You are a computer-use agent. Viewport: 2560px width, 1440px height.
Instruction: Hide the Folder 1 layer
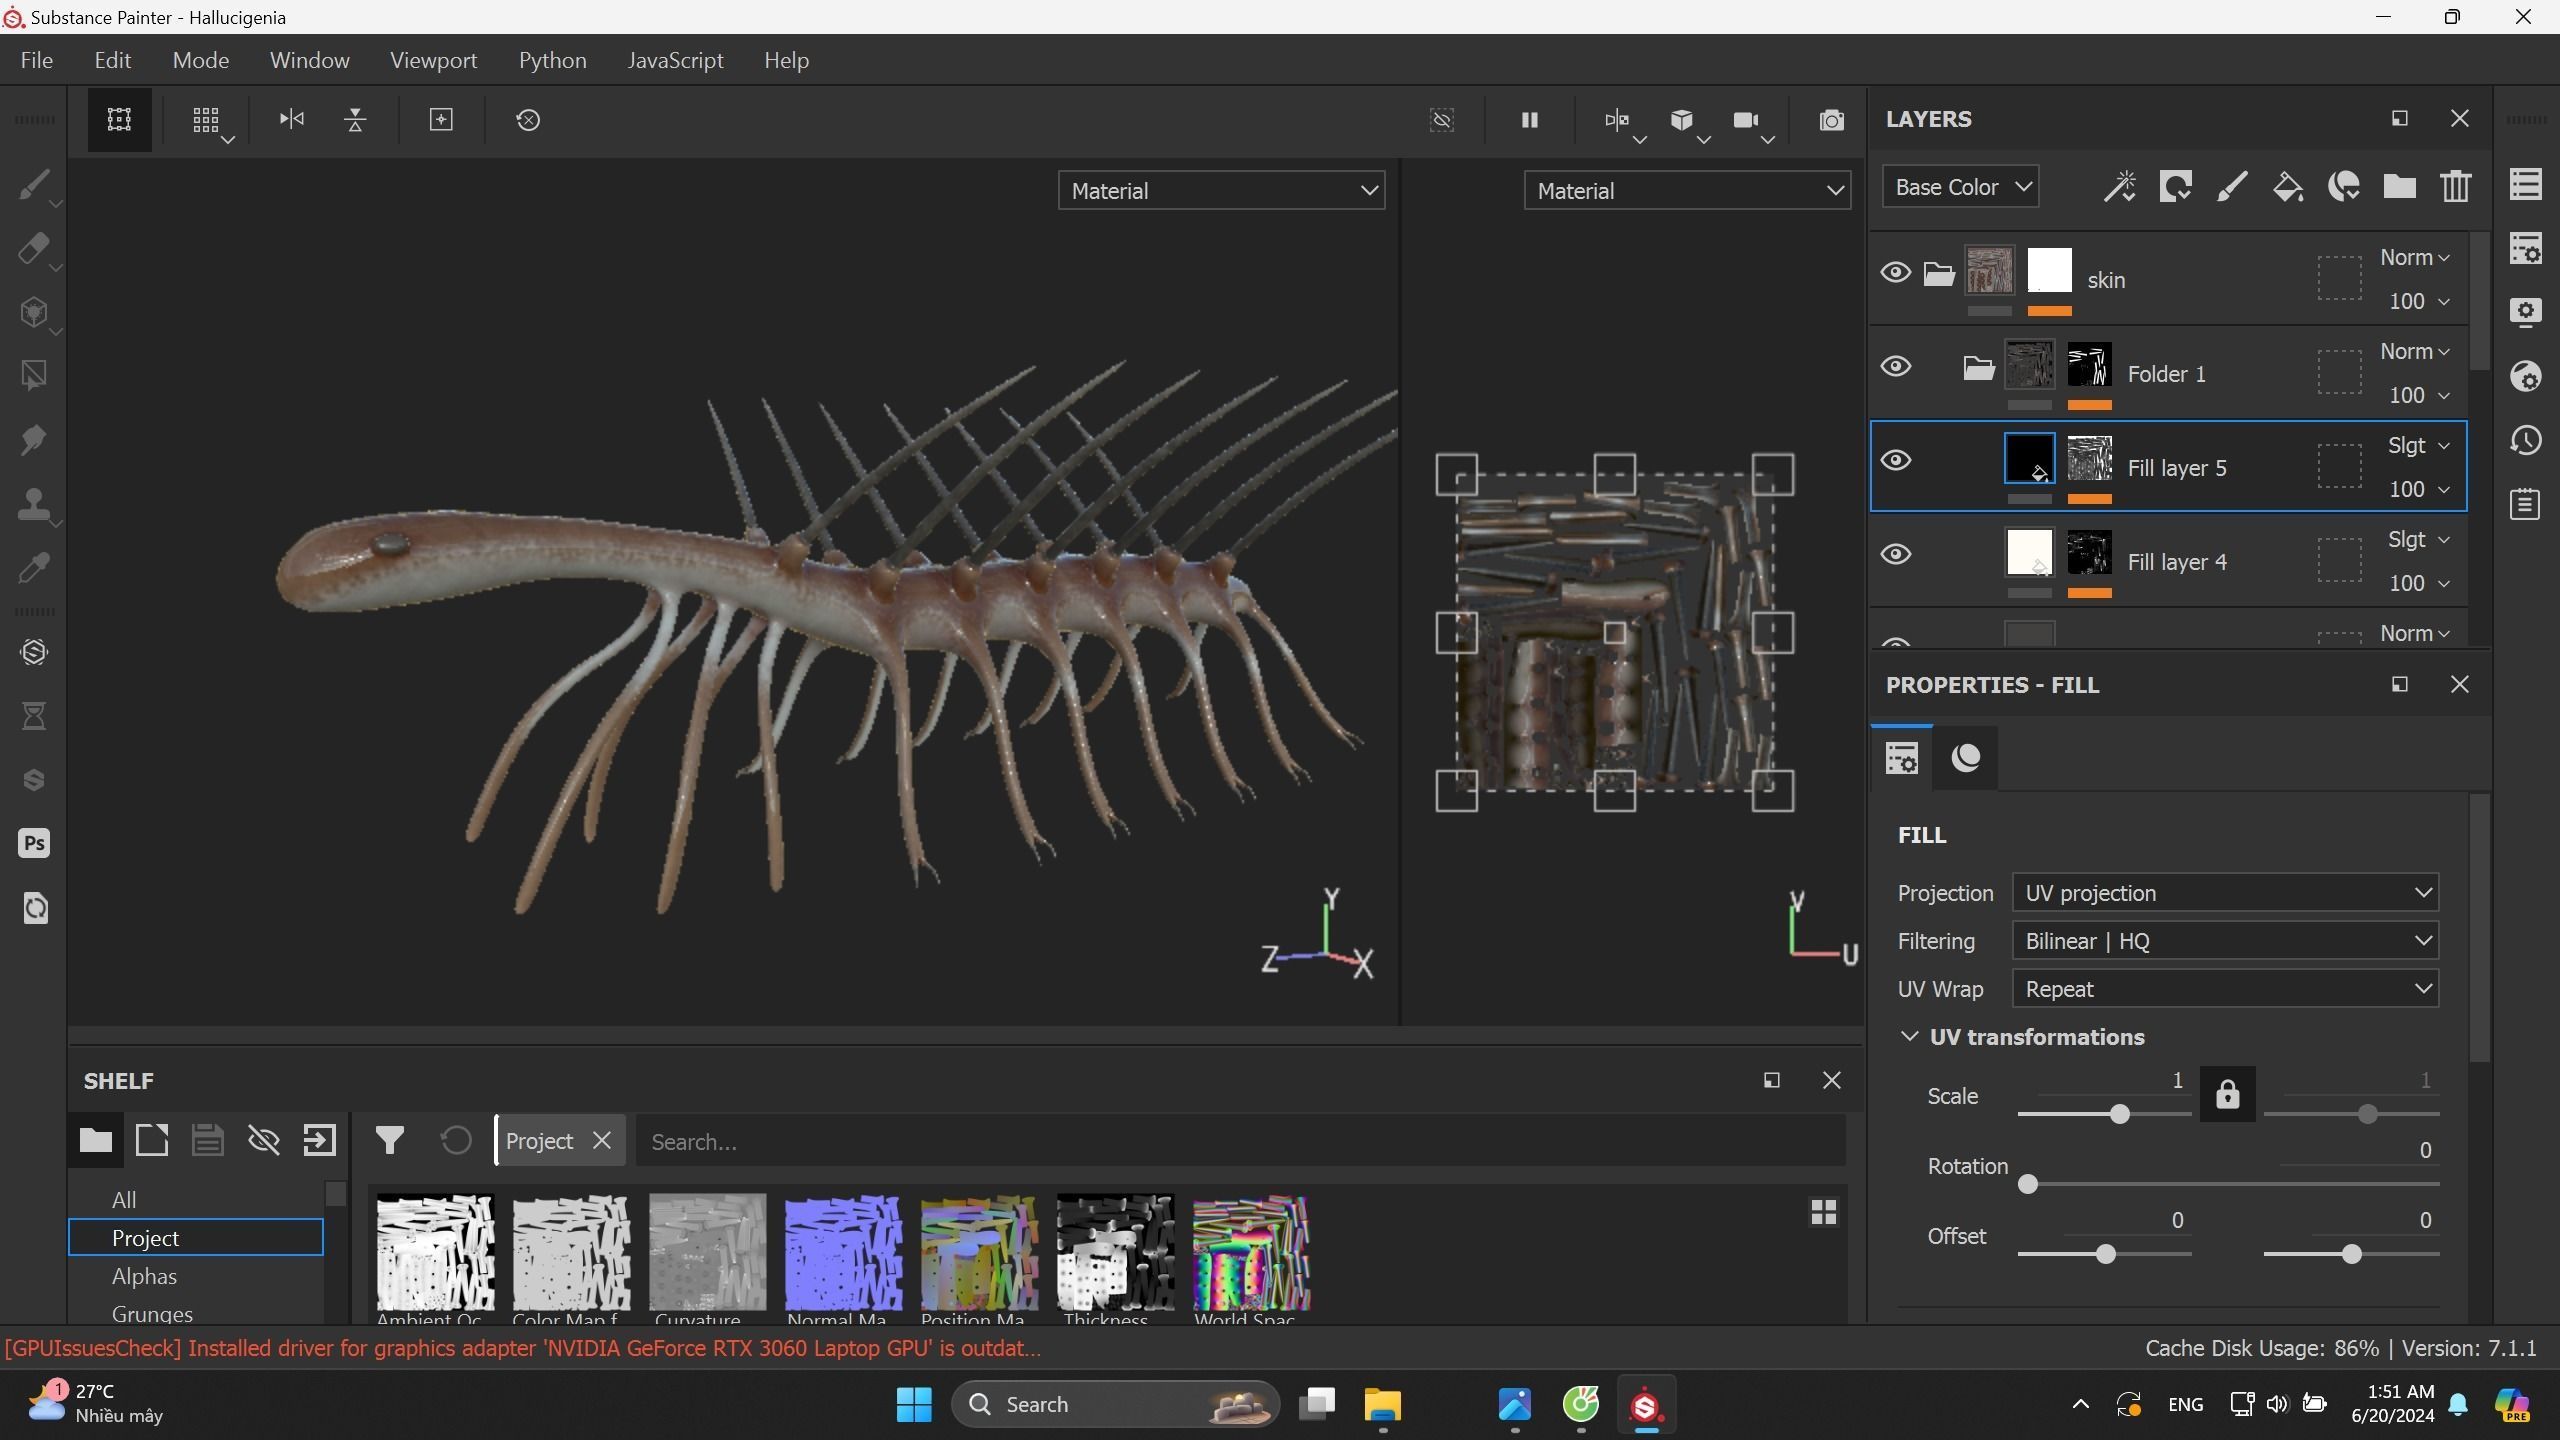click(1895, 366)
